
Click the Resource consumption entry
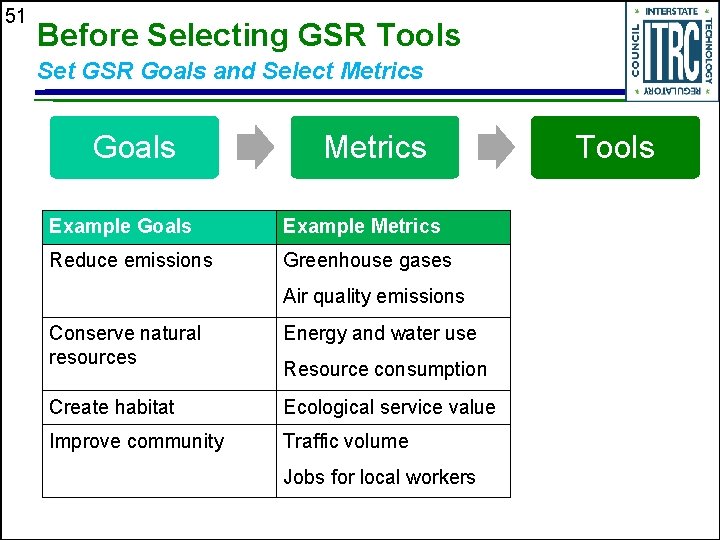click(385, 370)
